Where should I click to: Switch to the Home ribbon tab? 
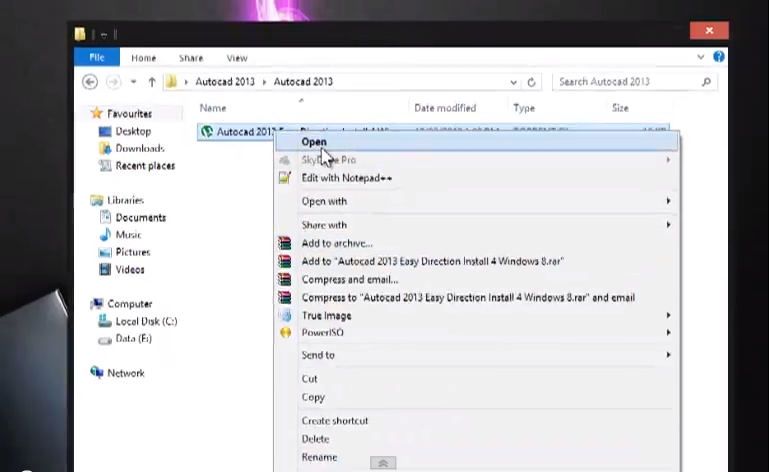[x=143, y=58]
